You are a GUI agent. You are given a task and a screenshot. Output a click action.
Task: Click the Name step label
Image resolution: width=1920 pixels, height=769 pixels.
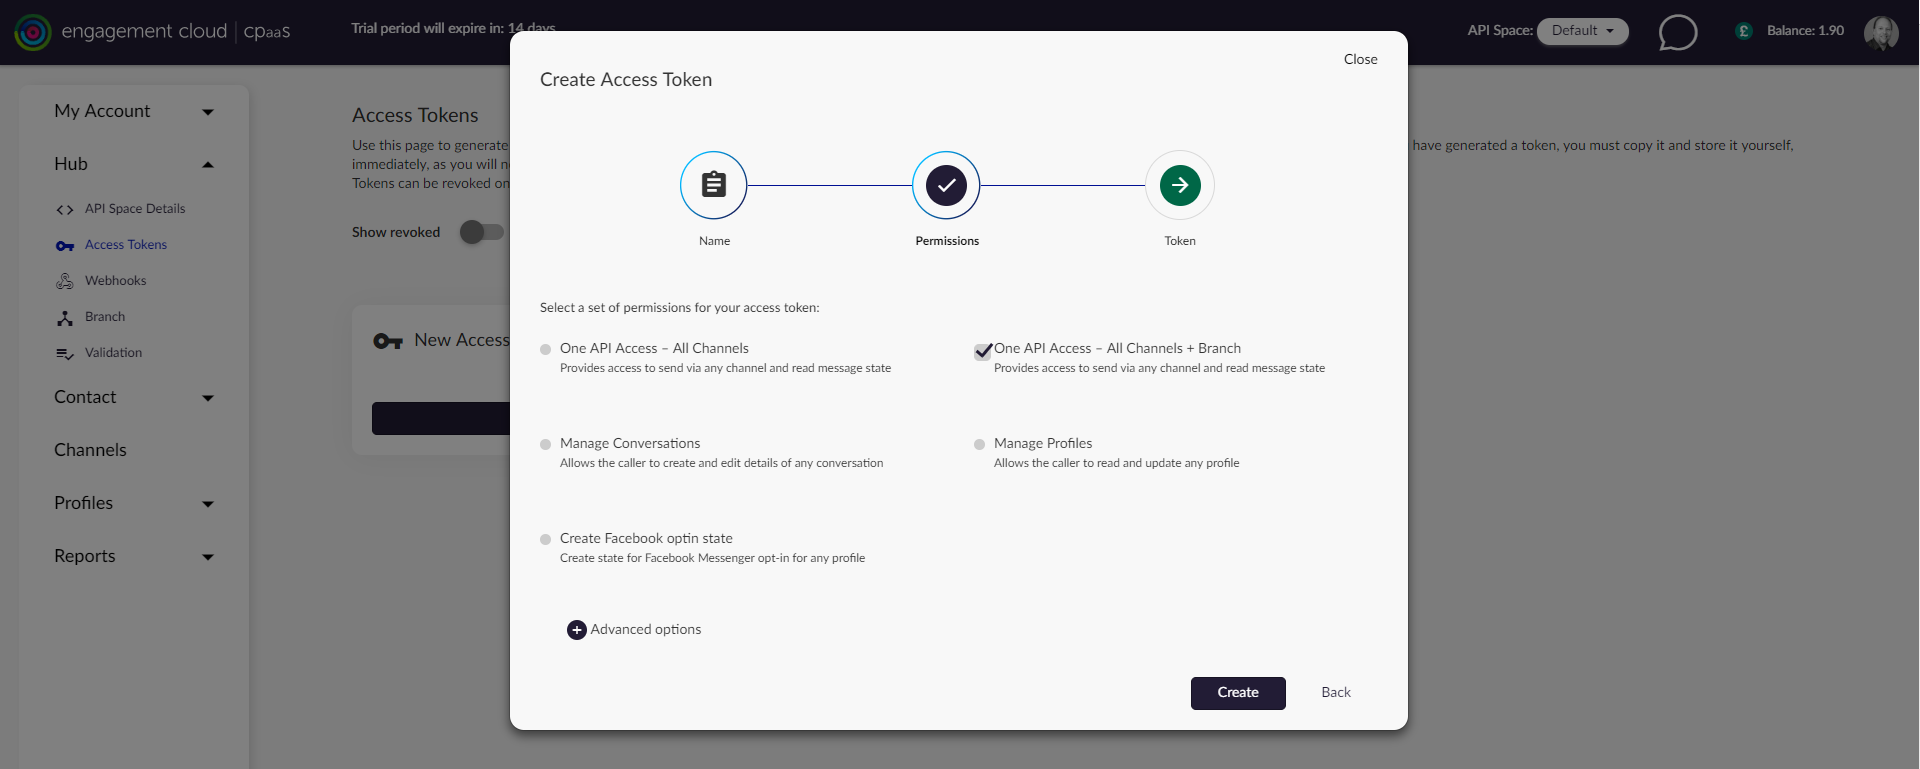(714, 241)
